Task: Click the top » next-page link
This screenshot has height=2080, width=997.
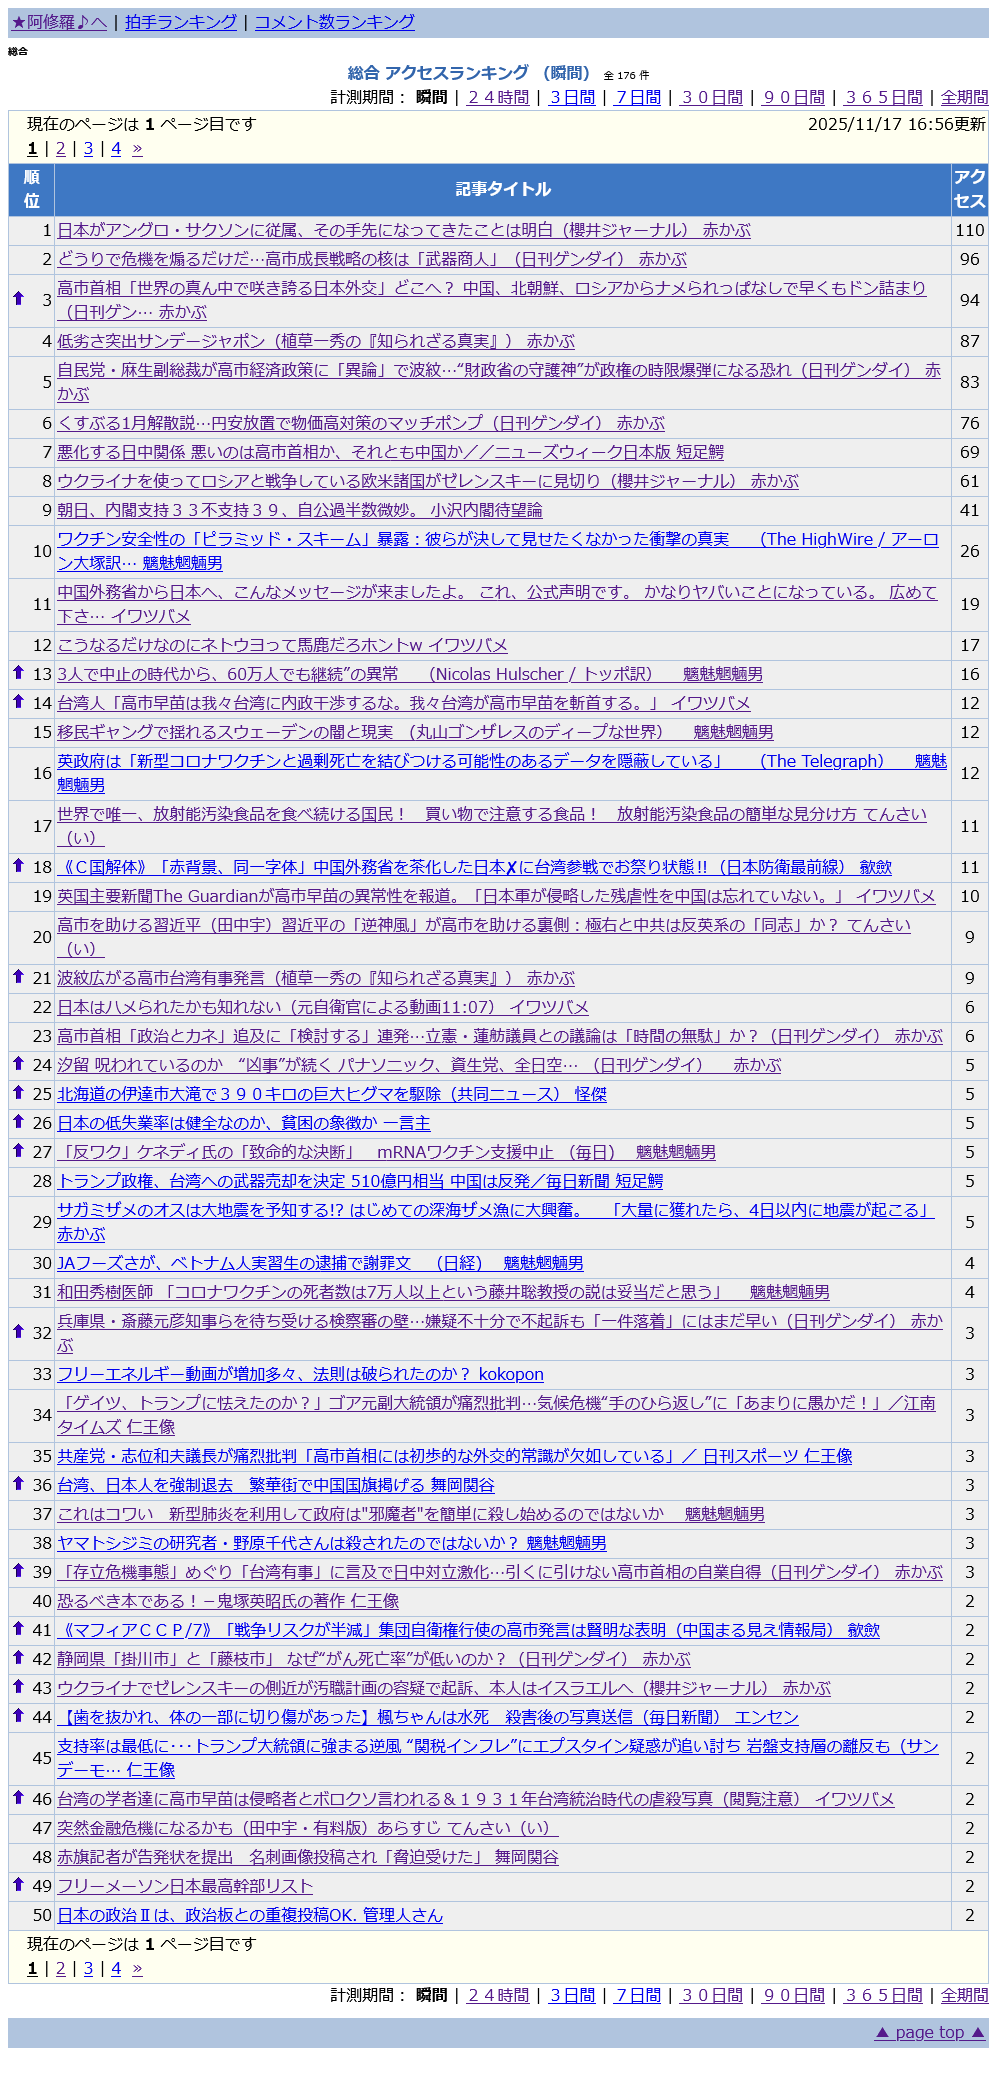Action: click(137, 148)
